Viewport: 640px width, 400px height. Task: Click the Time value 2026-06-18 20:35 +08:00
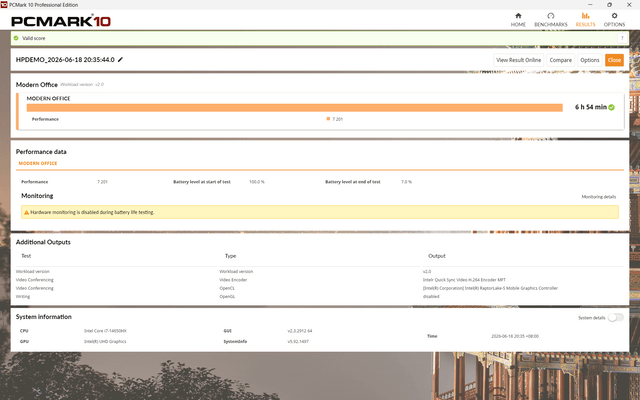click(x=515, y=336)
